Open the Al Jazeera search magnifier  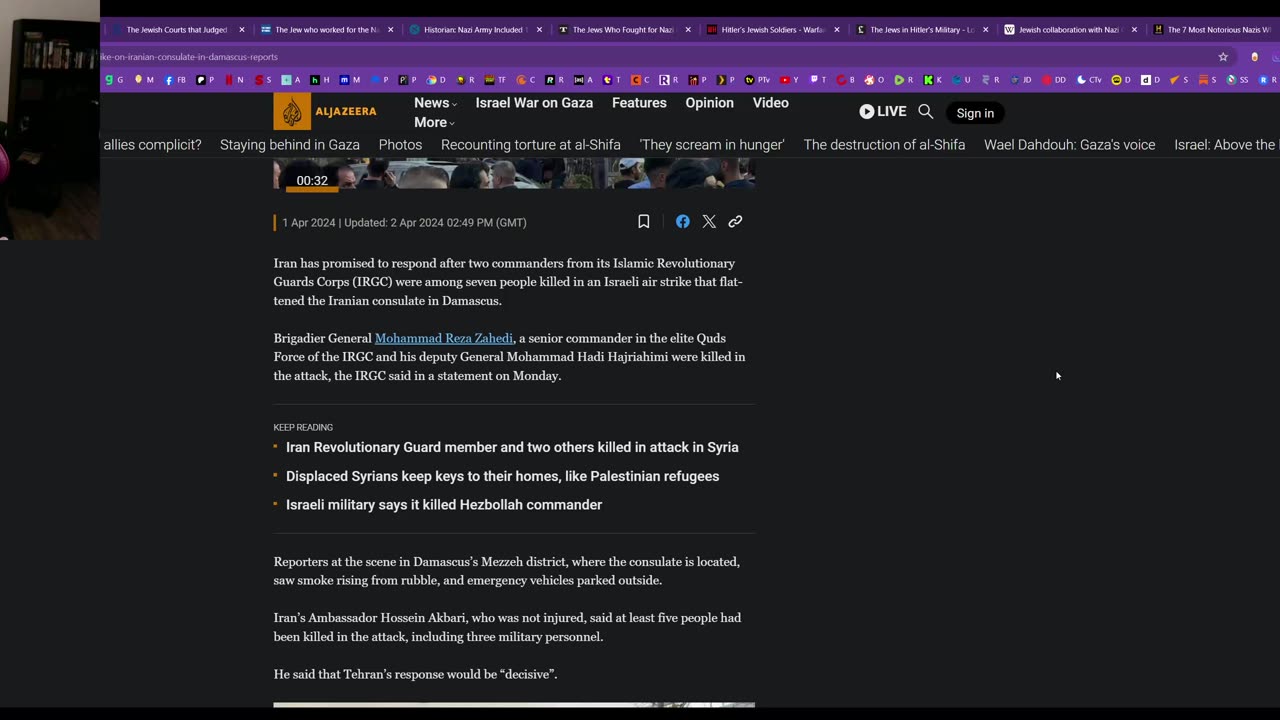pyautogui.click(x=925, y=112)
